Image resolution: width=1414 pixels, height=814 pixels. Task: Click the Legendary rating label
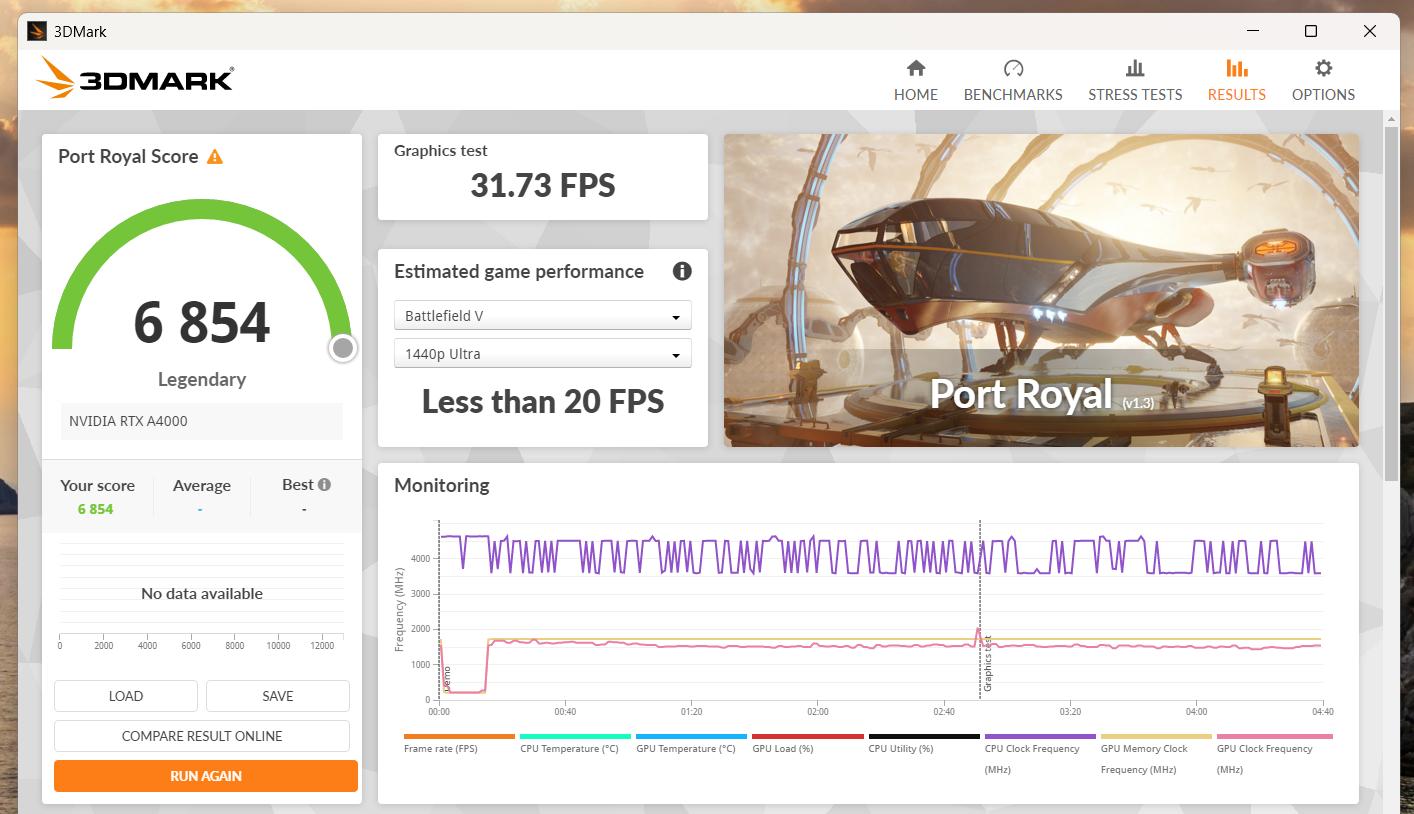[202, 380]
